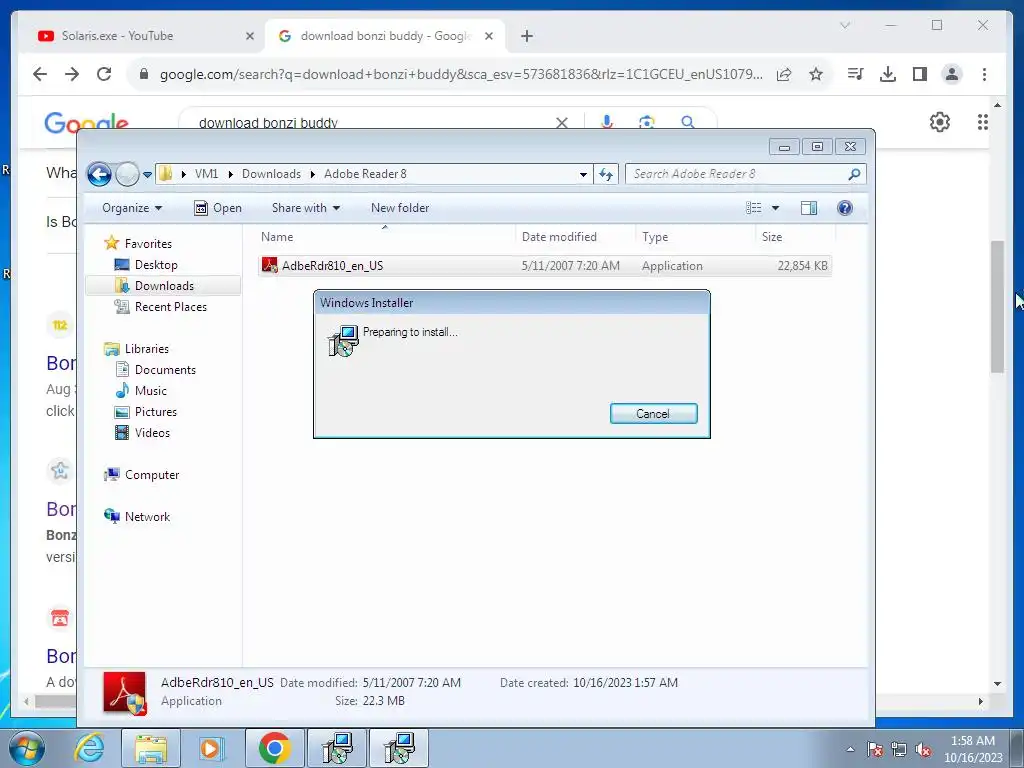Select Desktop in the navigation pane
The width and height of the screenshot is (1024, 768).
click(155, 264)
